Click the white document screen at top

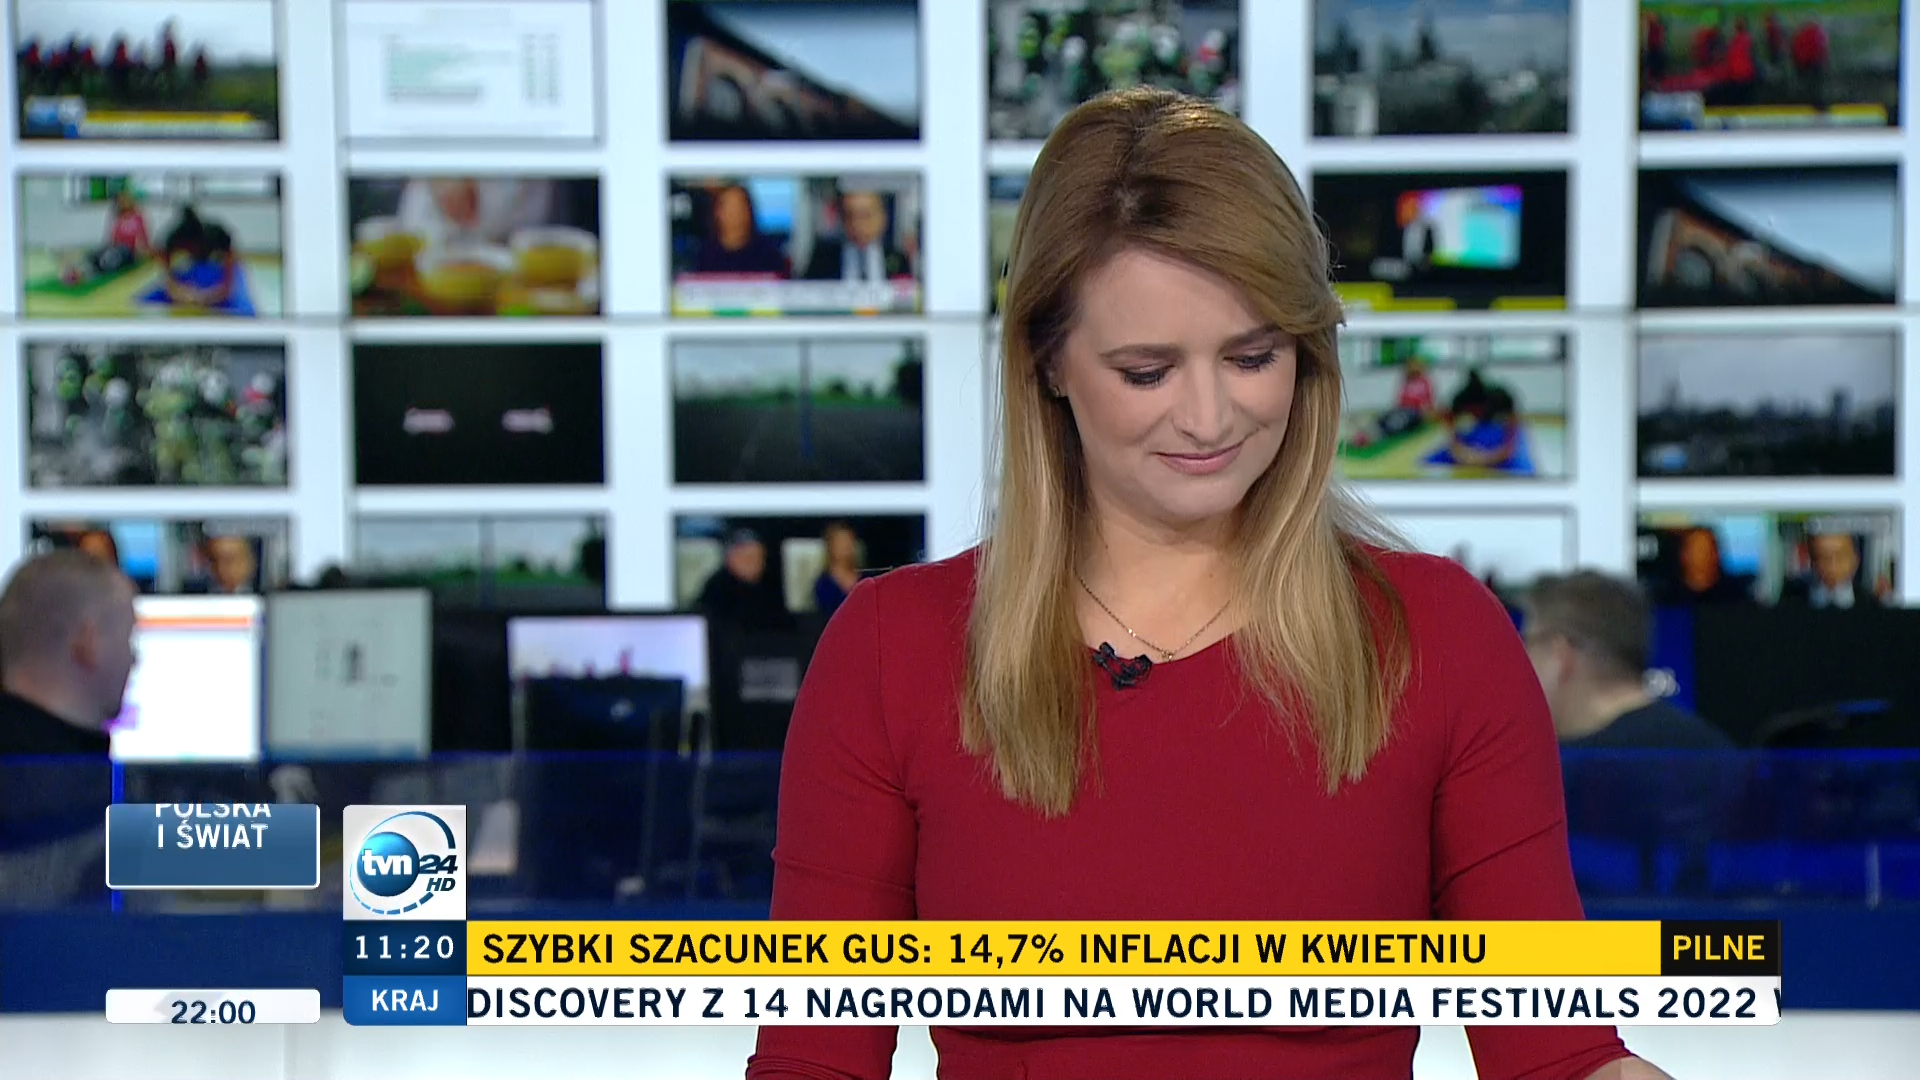[x=470, y=68]
